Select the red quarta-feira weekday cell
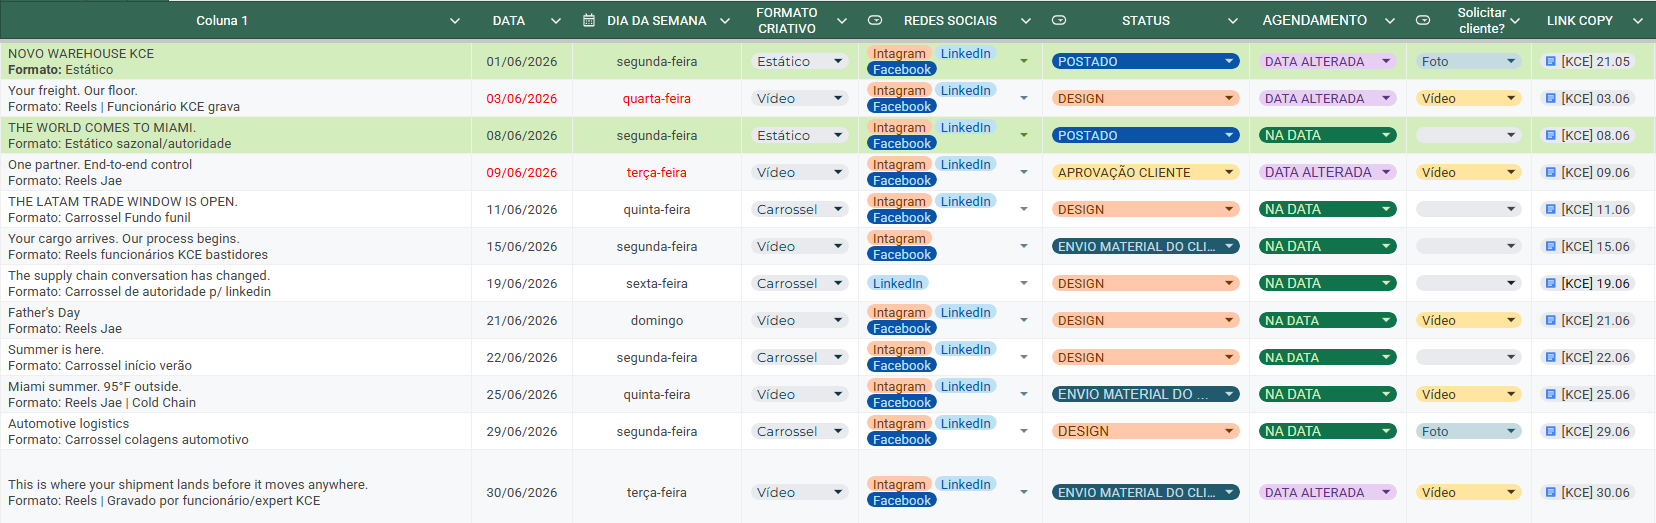Screen dimensions: 1656x523 tap(657, 98)
